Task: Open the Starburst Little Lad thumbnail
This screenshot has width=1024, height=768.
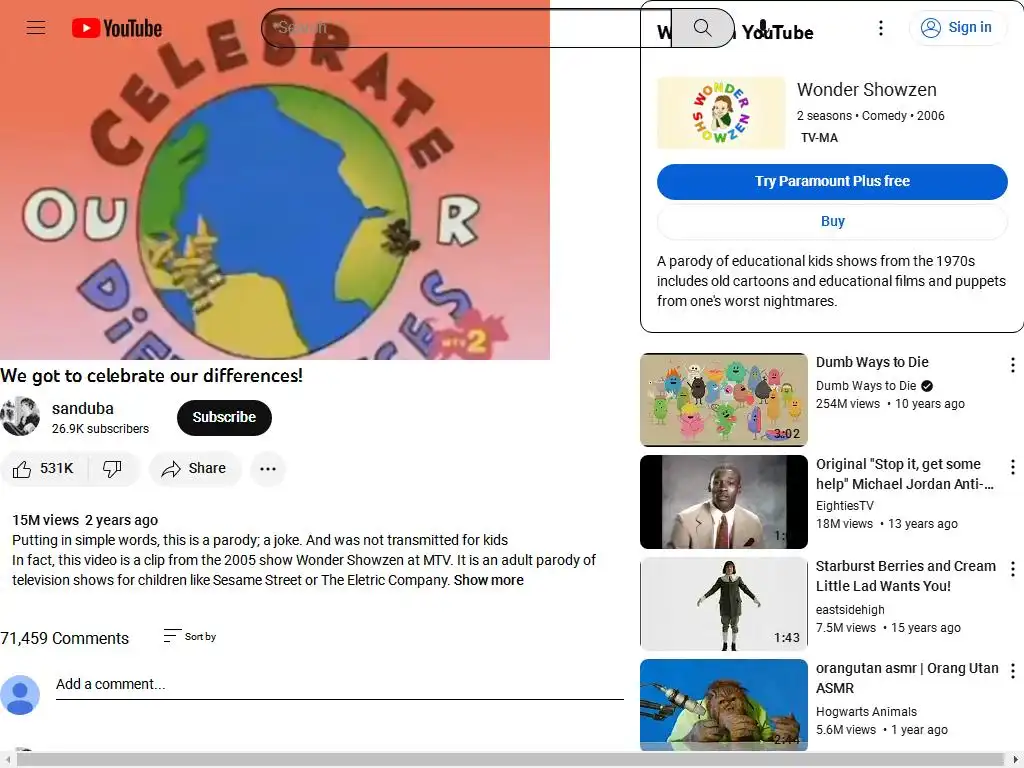Action: [x=724, y=603]
